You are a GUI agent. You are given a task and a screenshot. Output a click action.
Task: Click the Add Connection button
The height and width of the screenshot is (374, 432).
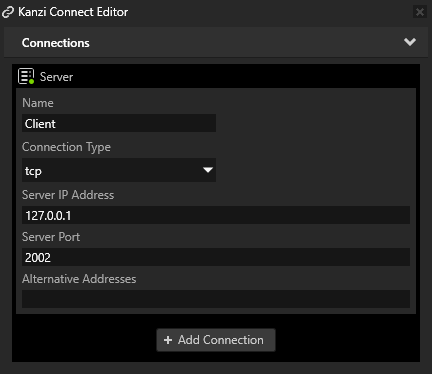(x=216, y=340)
